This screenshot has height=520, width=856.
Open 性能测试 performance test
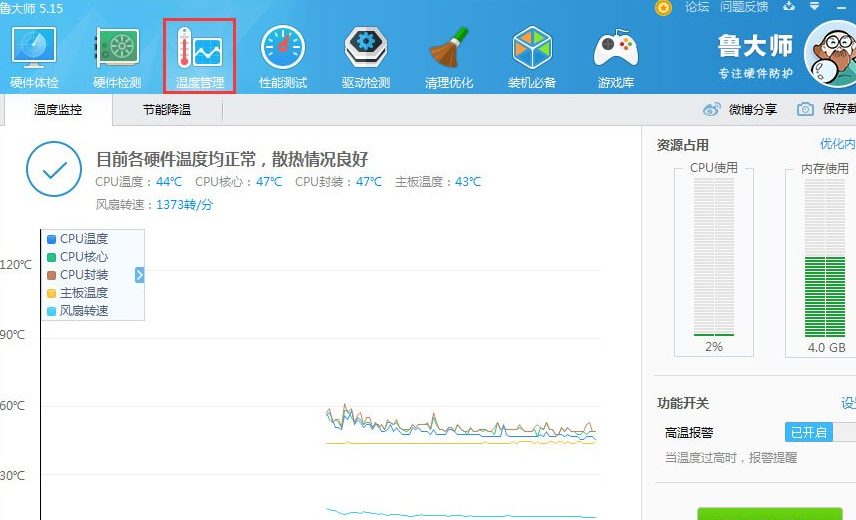pos(283,57)
